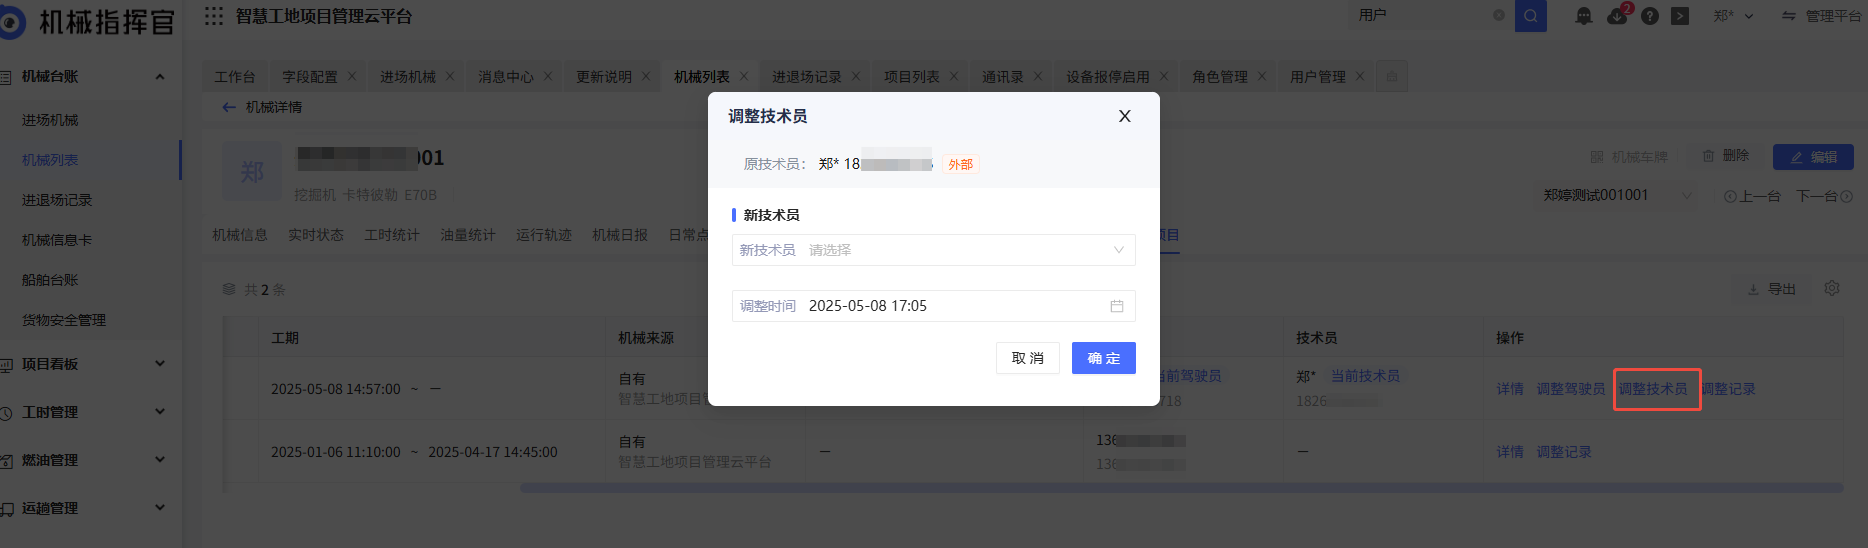Open the calendar icon in 调整时间
The height and width of the screenshot is (548, 1868).
click(x=1117, y=306)
